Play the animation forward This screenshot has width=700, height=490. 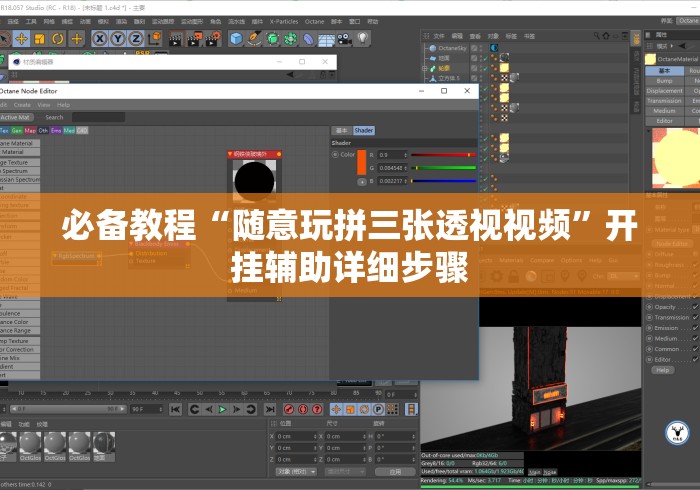pos(222,409)
